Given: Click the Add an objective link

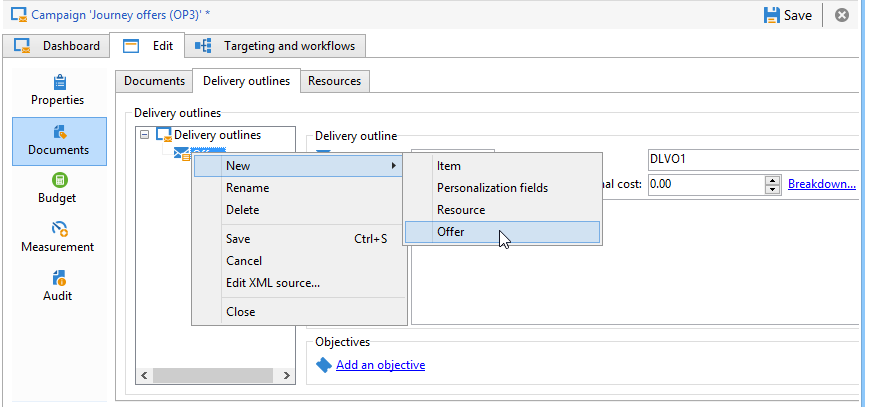Looking at the screenshot, I should [x=380, y=365].
